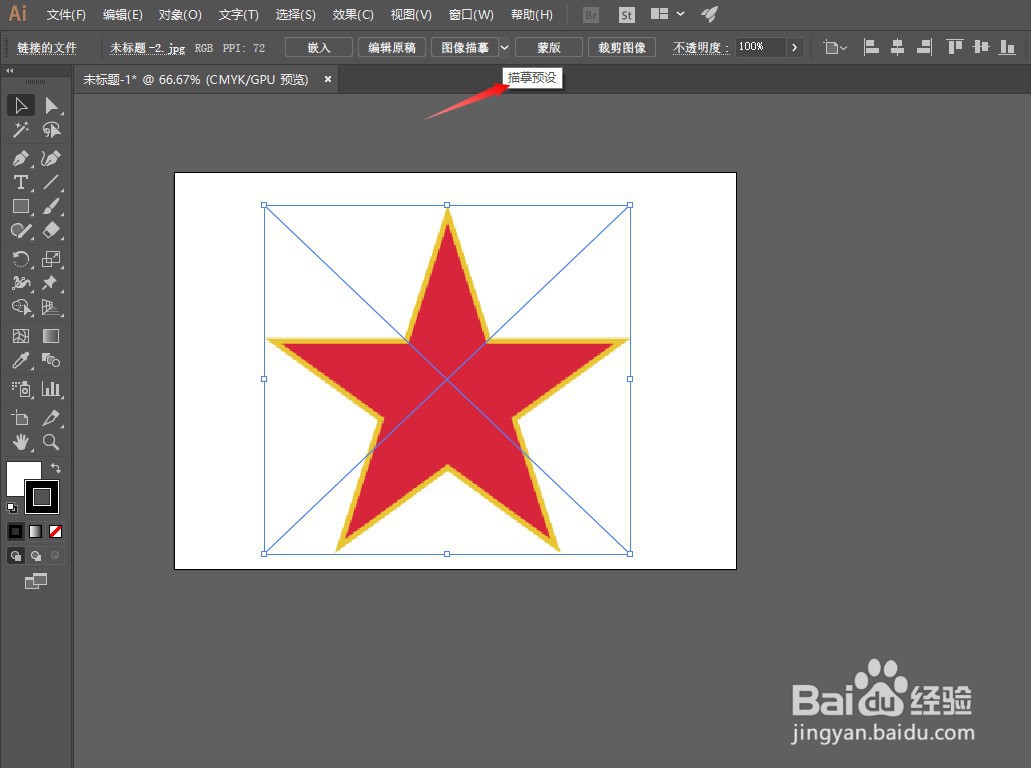
Task: Select the Hand tool
Action: (20, 442)
